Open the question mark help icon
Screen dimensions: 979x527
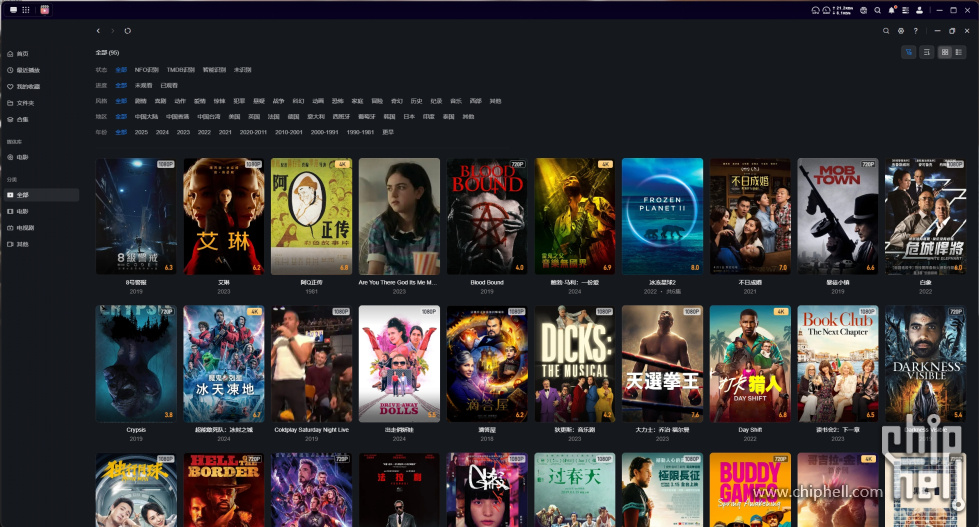click(915, 31)
